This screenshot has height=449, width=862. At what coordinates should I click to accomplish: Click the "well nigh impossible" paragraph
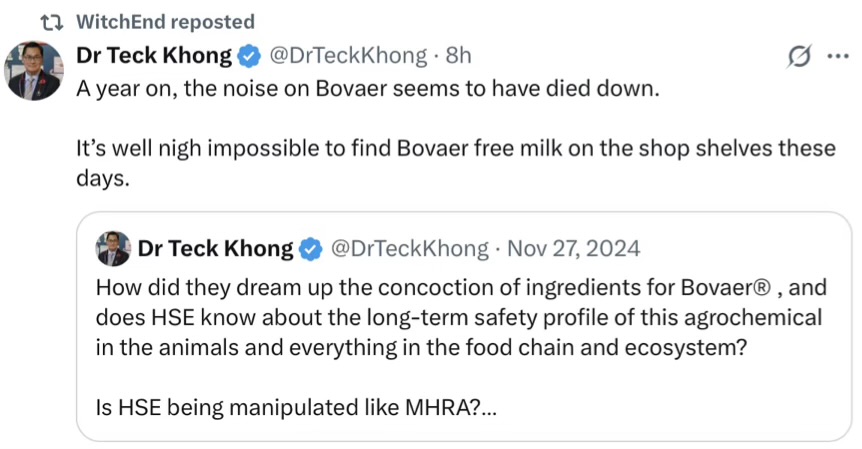[455, 148]
